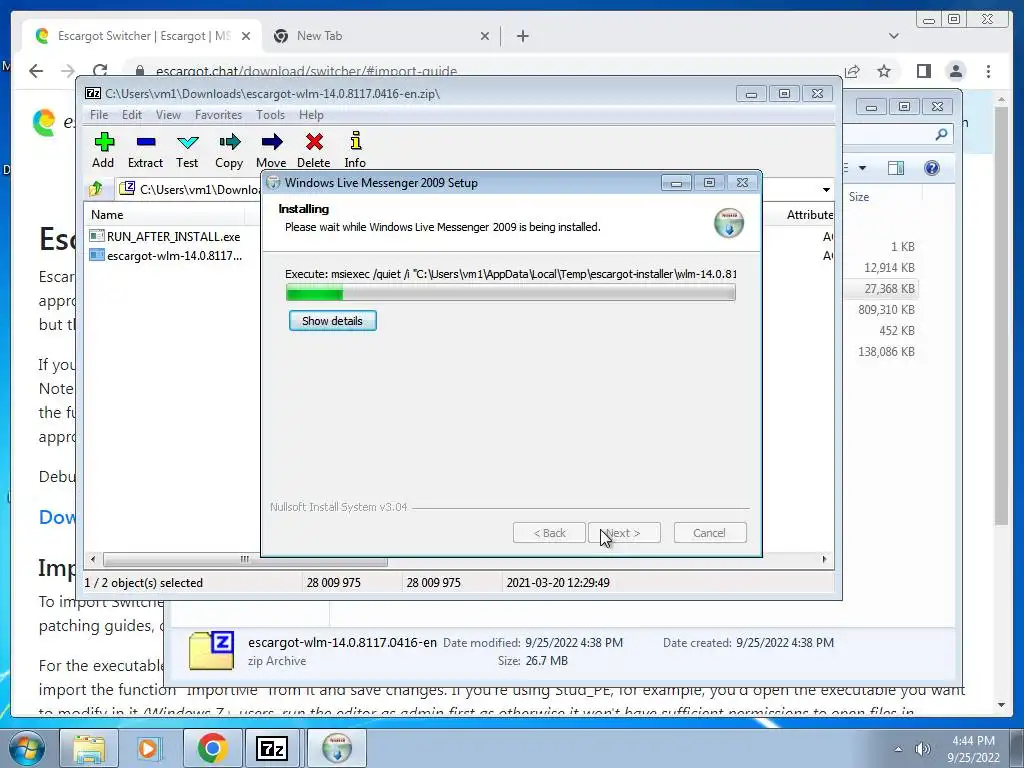Choose the Copy tool in 7-Zip
1024x768 pixels.
[x=229, y=150]
